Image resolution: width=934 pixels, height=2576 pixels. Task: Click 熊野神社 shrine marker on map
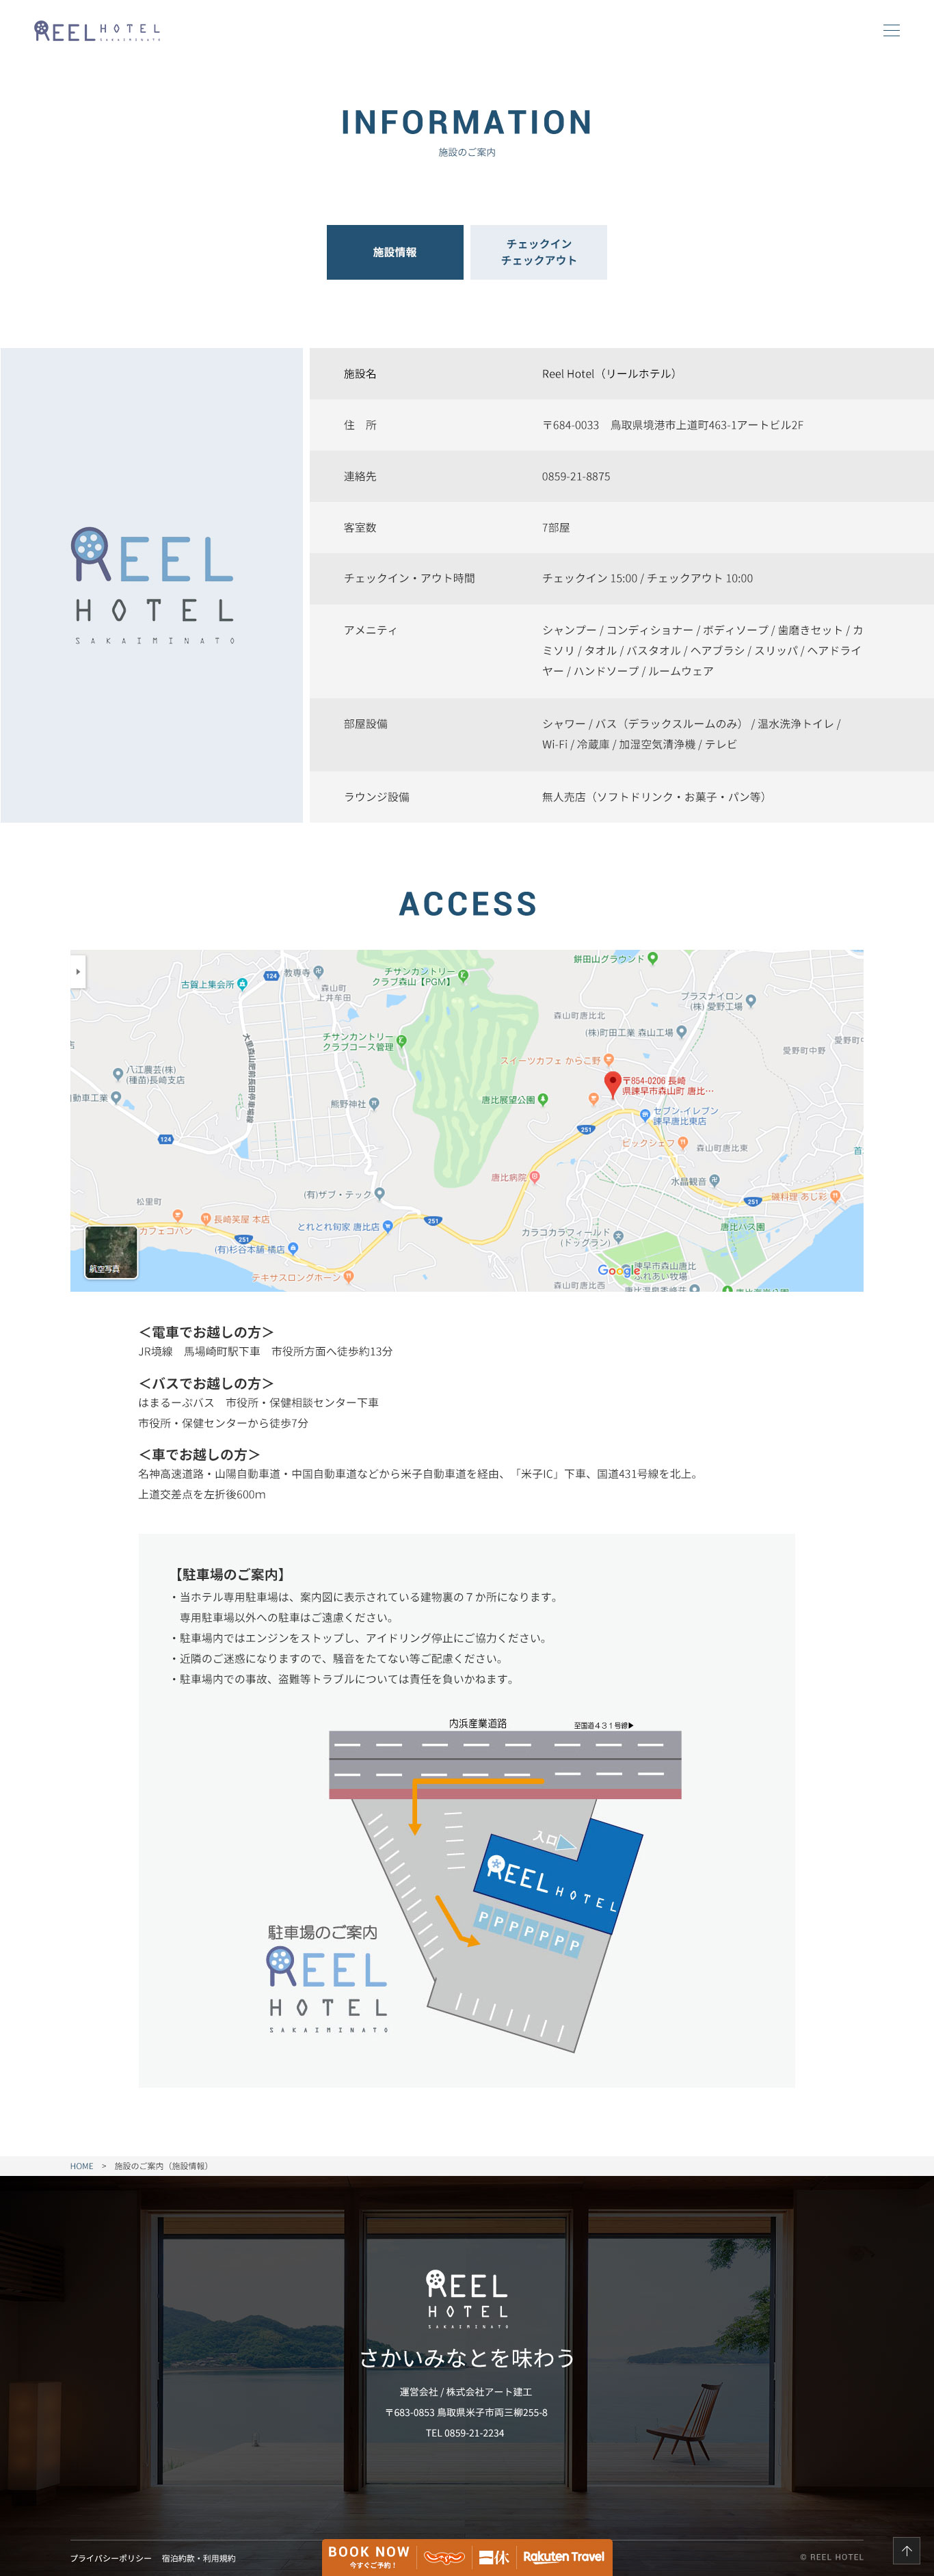tap(374, 1104)
